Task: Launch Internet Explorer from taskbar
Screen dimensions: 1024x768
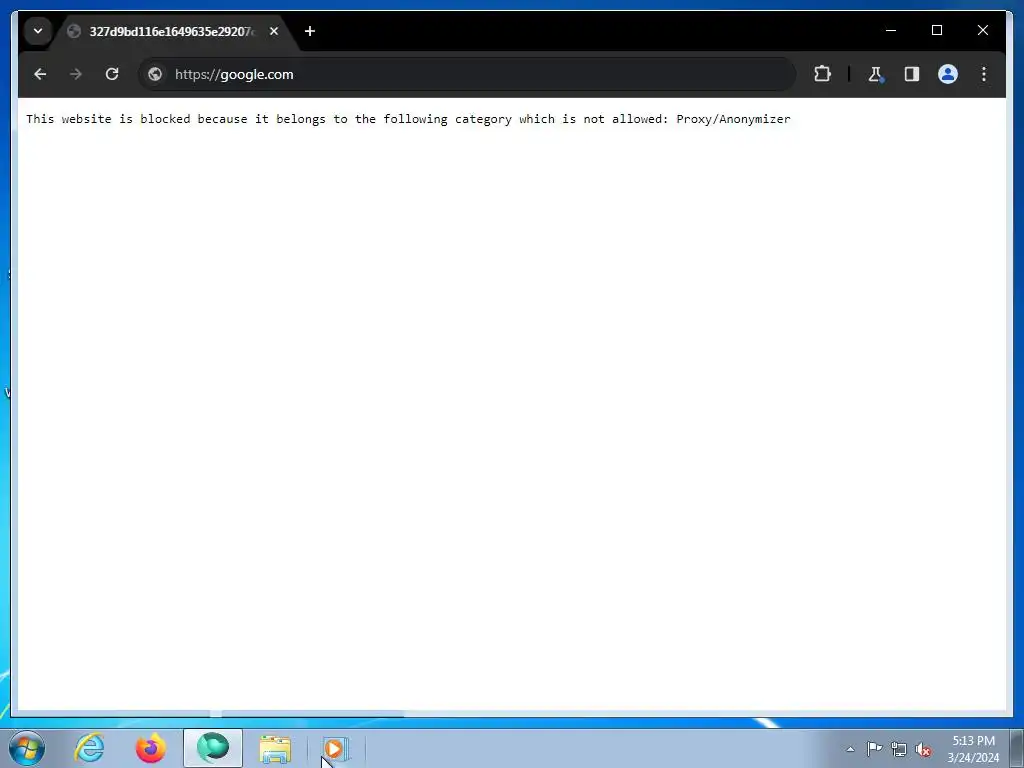Action: click(x=89, y=748)
